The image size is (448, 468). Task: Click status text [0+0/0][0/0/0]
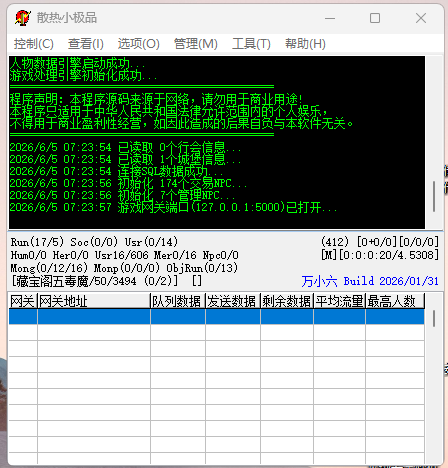click(x=398, y=242)
